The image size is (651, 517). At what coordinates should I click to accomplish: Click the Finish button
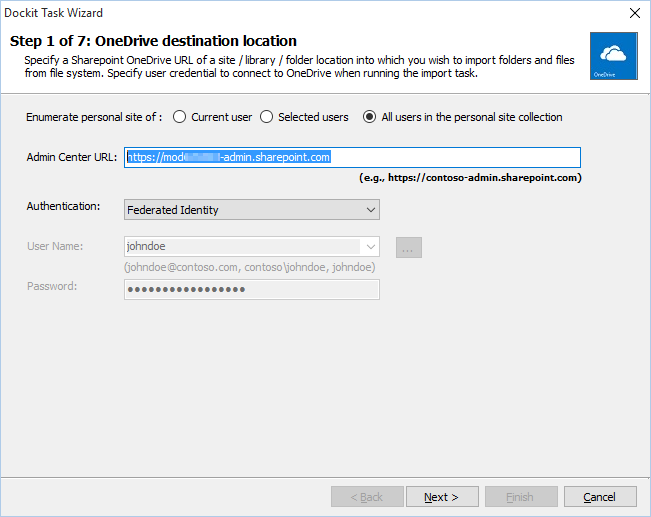(x=521, y=497)
